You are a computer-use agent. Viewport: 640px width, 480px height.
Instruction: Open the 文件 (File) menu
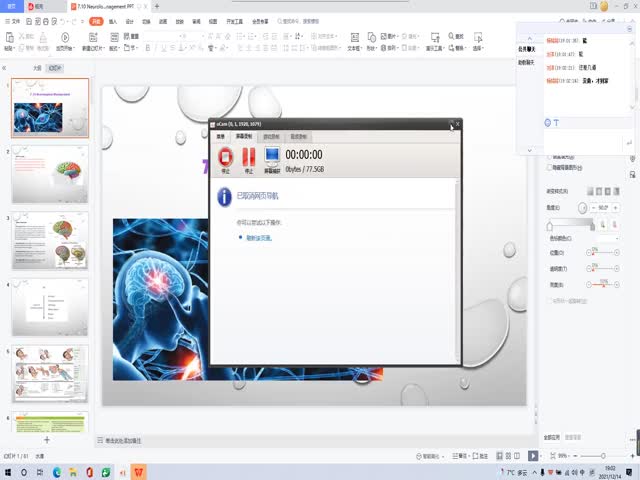[x=15, y=20]
